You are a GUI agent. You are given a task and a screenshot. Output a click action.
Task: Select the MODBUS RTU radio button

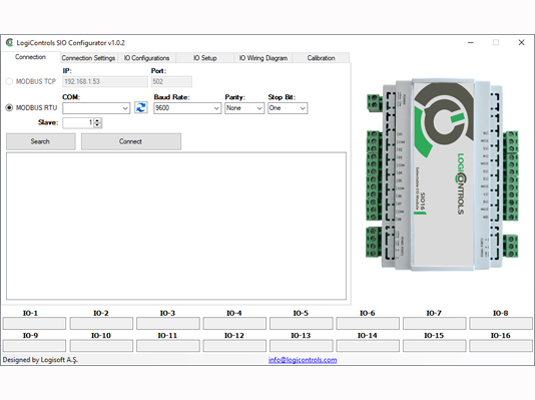coord(9,108)
